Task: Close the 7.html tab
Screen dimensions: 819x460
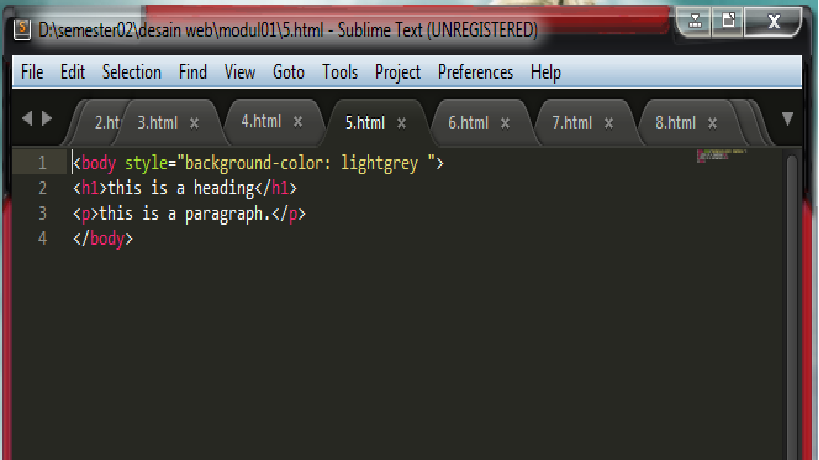Action: (x=609, y=124)
